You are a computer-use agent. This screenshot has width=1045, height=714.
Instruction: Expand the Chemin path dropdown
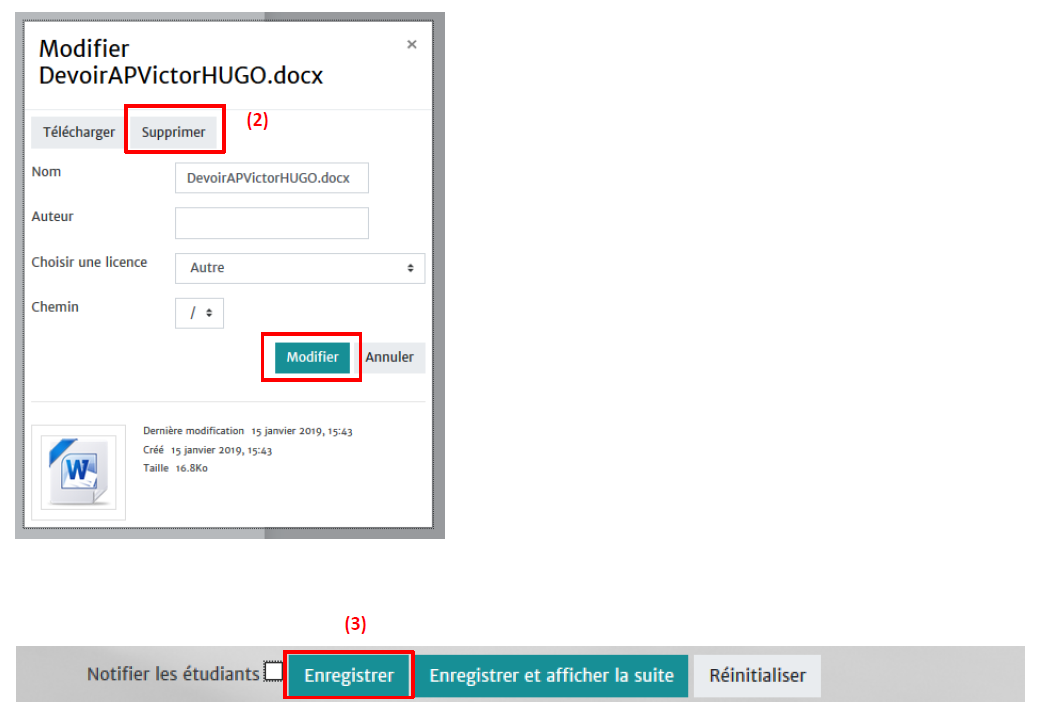click(200, 313)
